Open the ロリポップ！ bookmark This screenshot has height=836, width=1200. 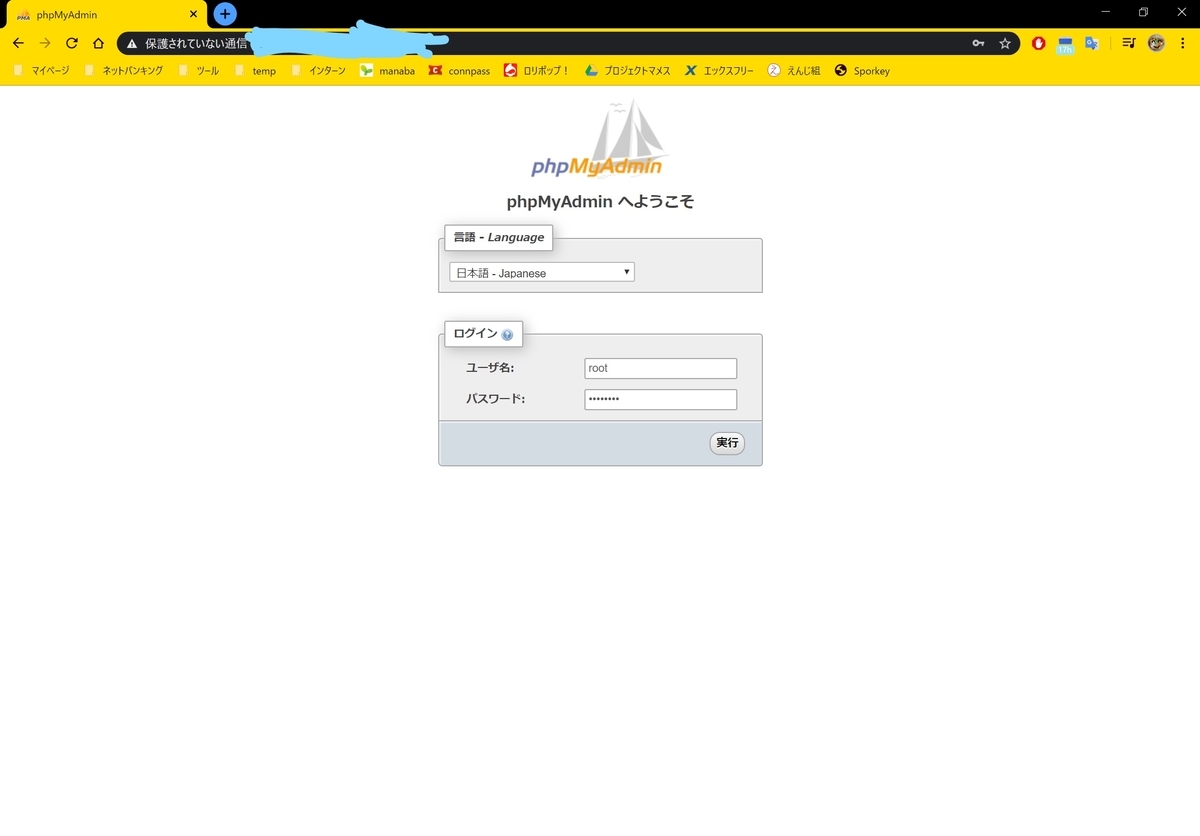click(537, 71)
